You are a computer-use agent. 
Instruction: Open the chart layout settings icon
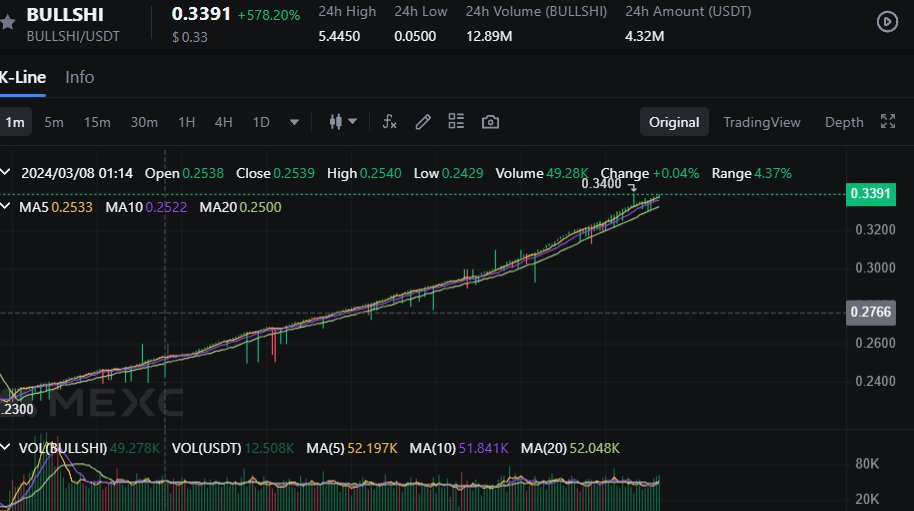(456, 121)
